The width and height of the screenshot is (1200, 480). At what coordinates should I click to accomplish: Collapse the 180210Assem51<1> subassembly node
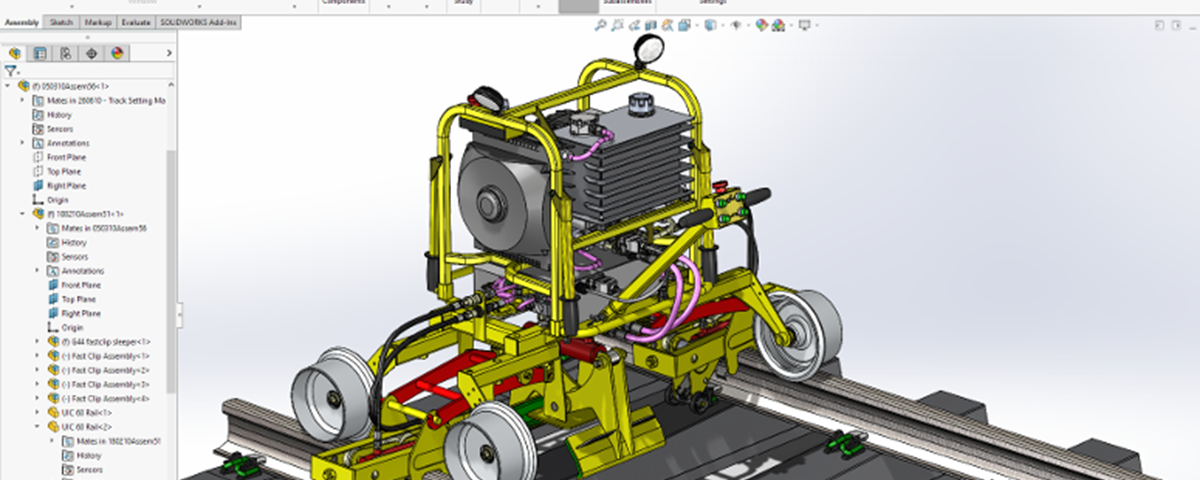coord(24,214)
